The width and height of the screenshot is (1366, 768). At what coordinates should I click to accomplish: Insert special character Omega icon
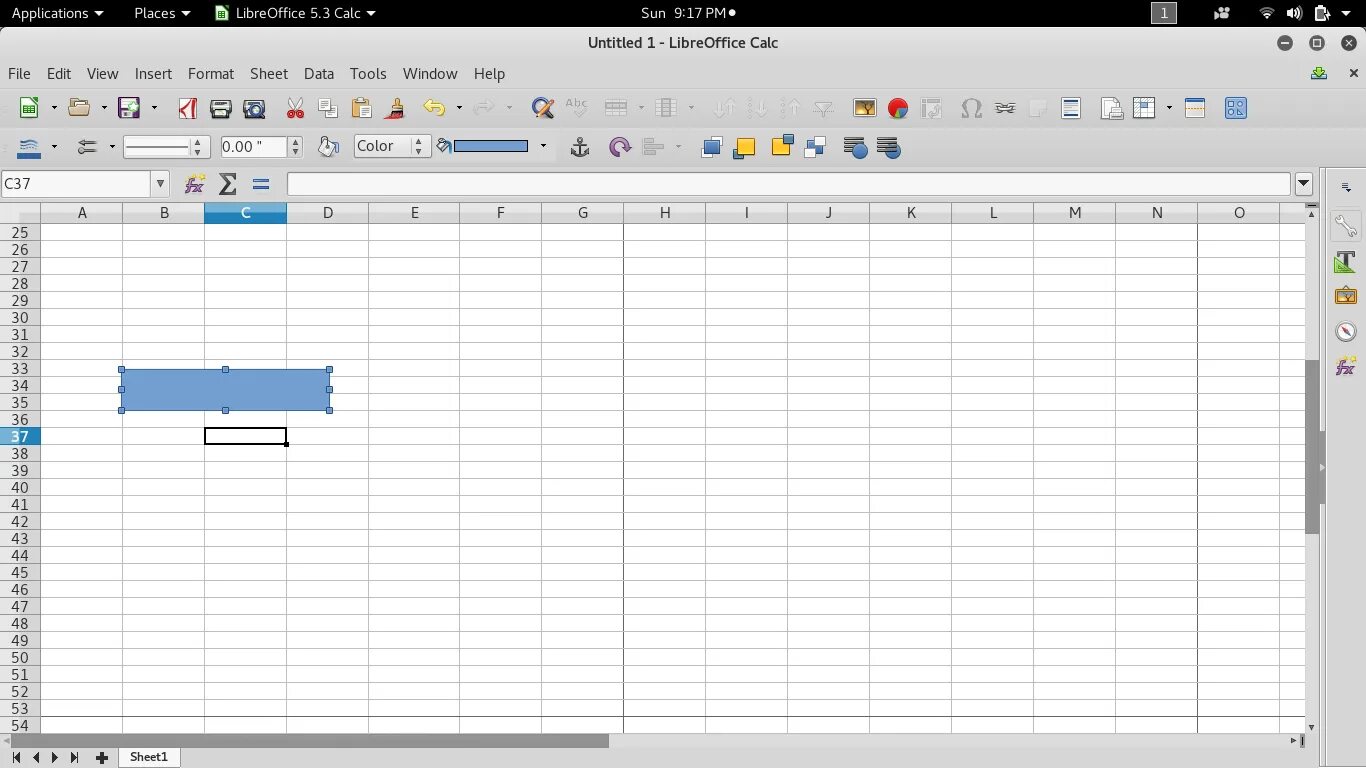[x=971, y=108]
